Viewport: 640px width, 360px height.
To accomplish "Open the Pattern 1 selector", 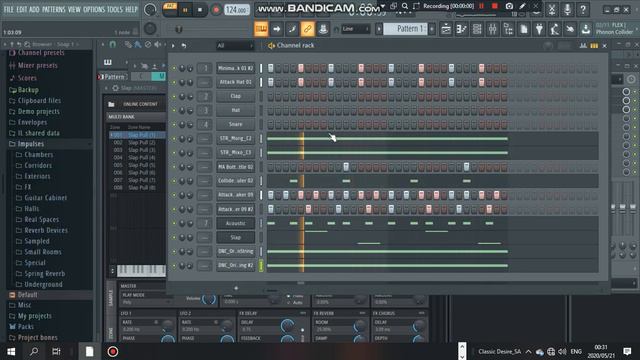I will 405,29.
